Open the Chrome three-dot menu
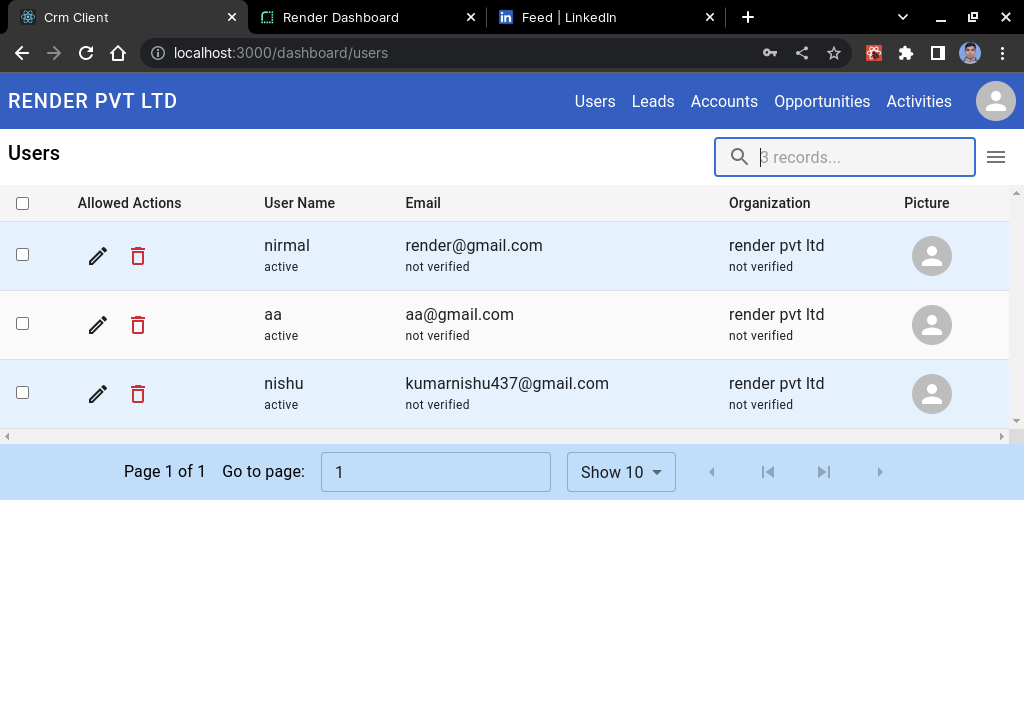 [1002, 53]
